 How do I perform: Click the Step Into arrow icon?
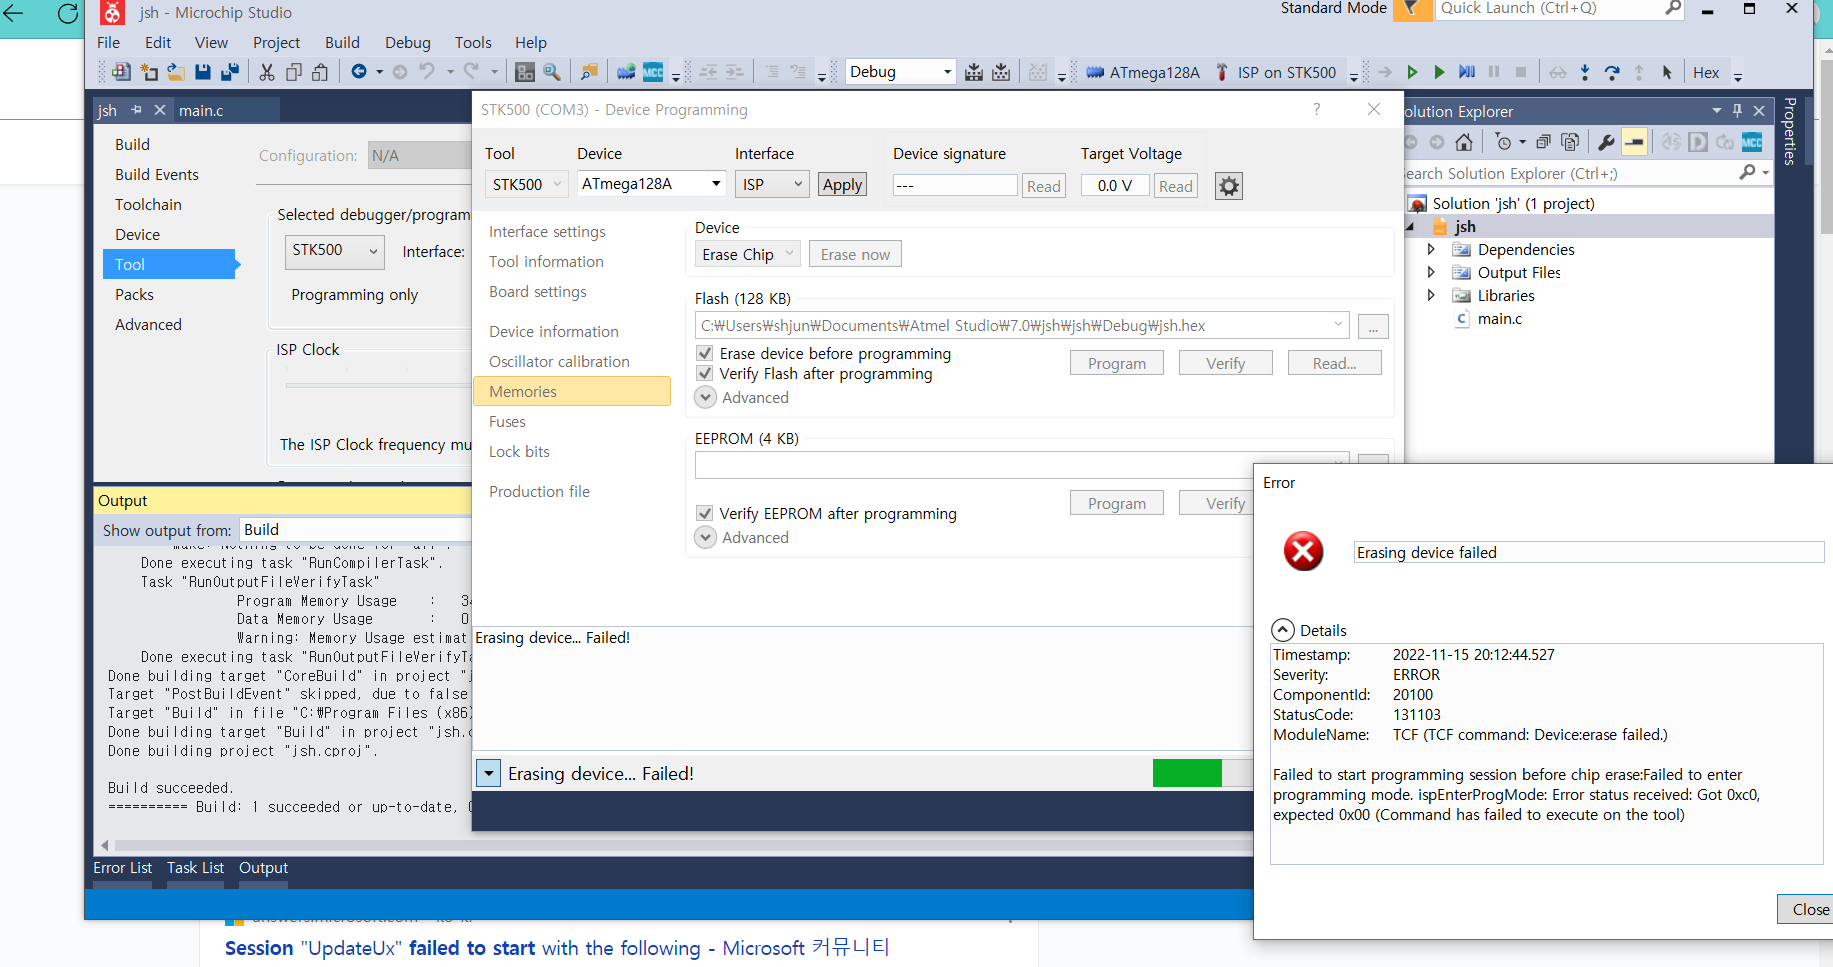click(x=1585, y=72)
